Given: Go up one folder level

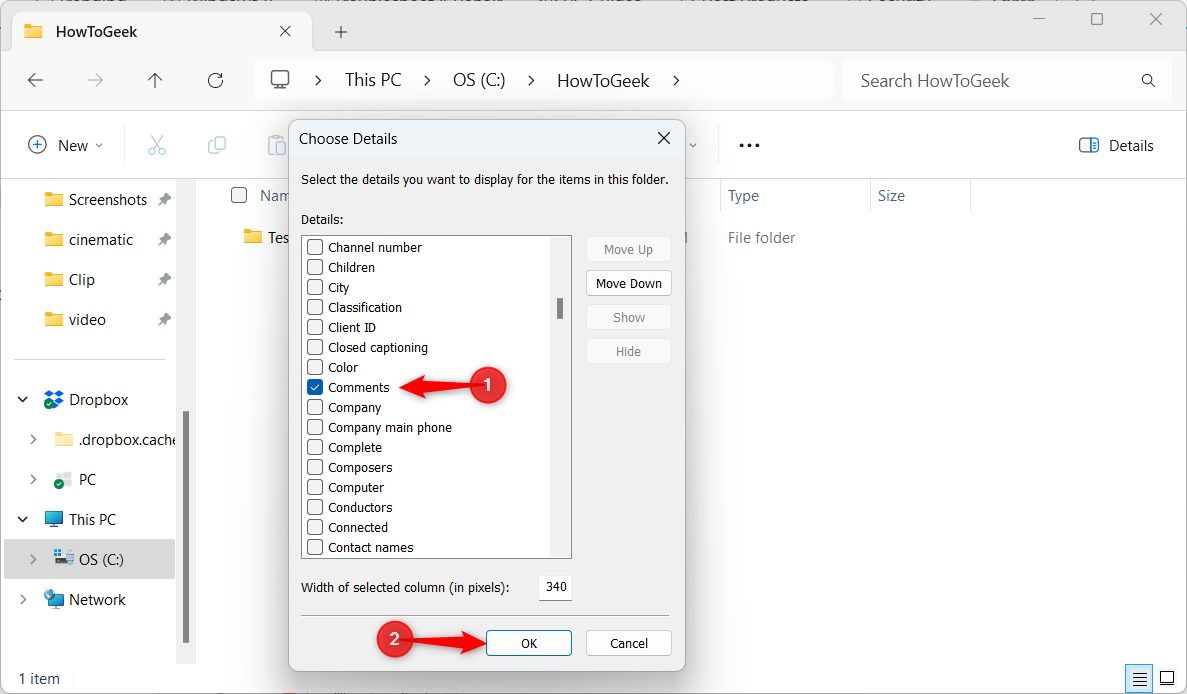Looking at the screenshot, I should tap(155, 80).
